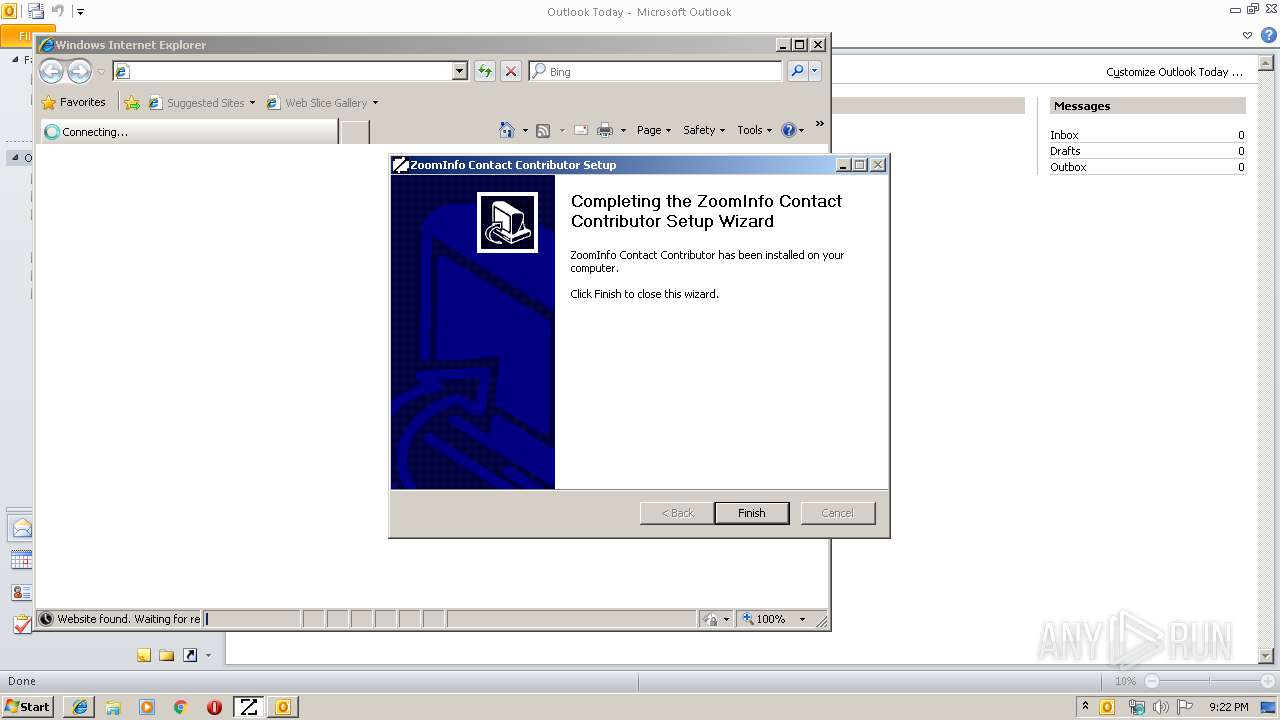1280x720 pixels.
Task: Click the Back button in setup wizard
Action: tap(677, 513)
